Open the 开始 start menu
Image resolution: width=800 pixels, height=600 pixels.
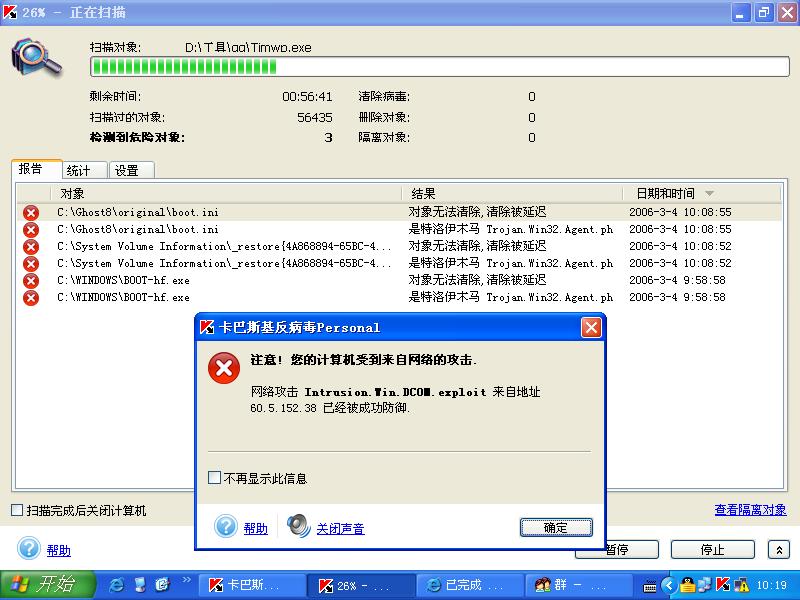47,585
